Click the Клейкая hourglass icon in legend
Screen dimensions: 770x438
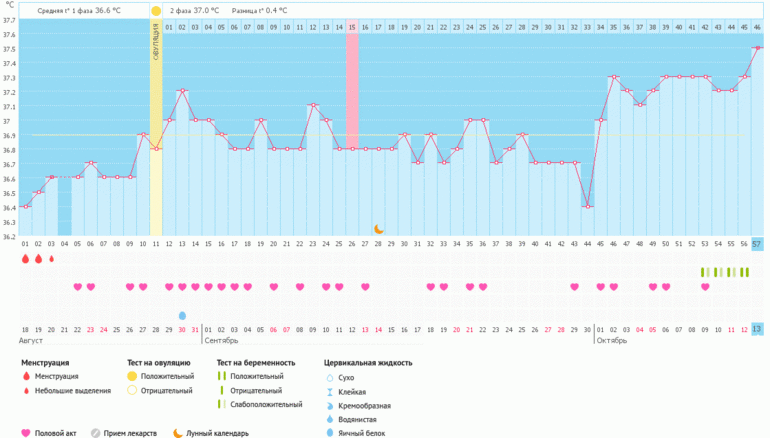click(331, 391)
